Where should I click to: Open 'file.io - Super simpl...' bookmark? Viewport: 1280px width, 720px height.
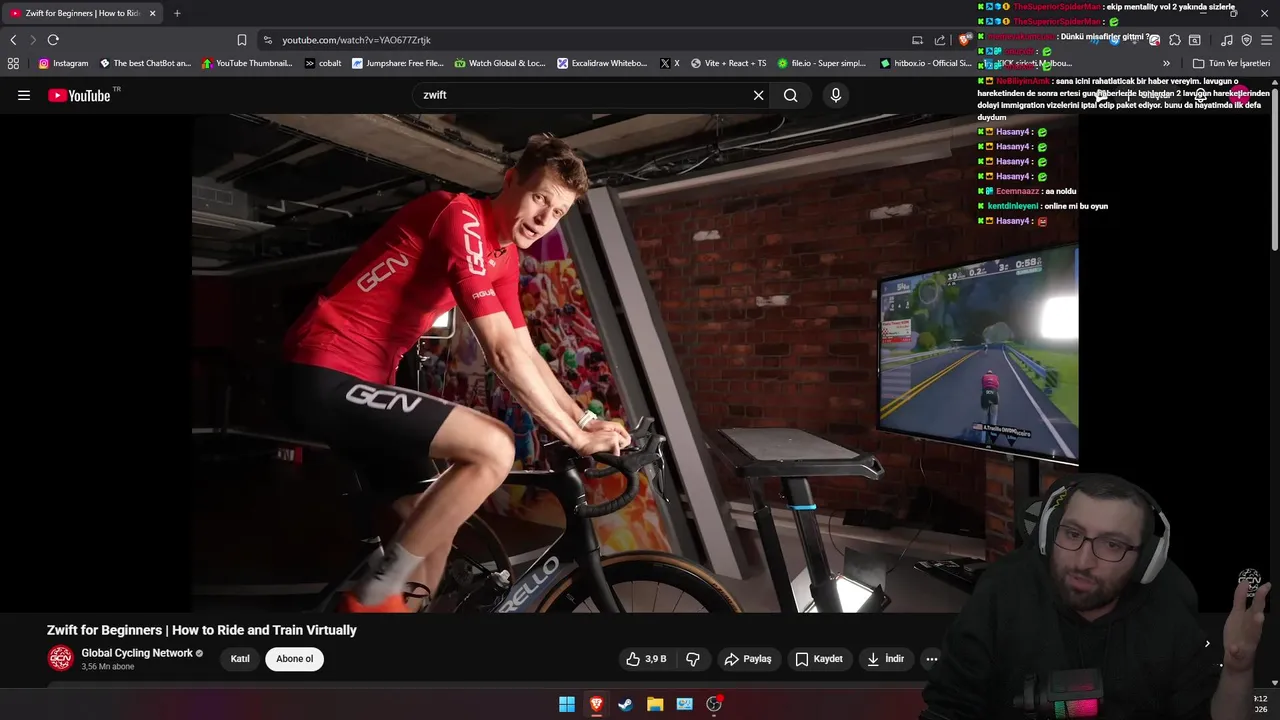(822, 63)
